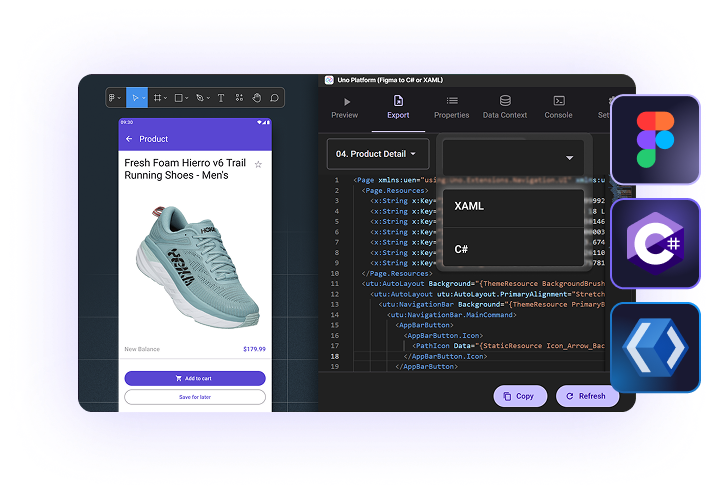Click the <utu:NavigationBar.MainCommand> code line
The width and height of the screenshot is (714, 494).
tap(451, 315)
